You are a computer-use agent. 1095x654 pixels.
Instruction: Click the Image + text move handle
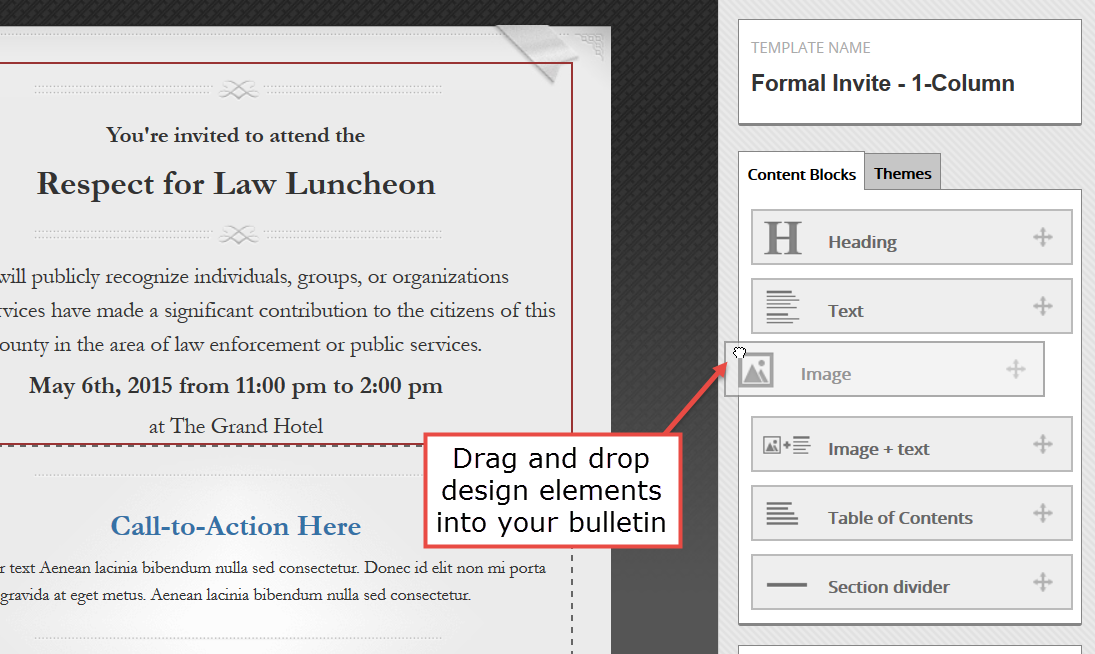click(1042, 444)
